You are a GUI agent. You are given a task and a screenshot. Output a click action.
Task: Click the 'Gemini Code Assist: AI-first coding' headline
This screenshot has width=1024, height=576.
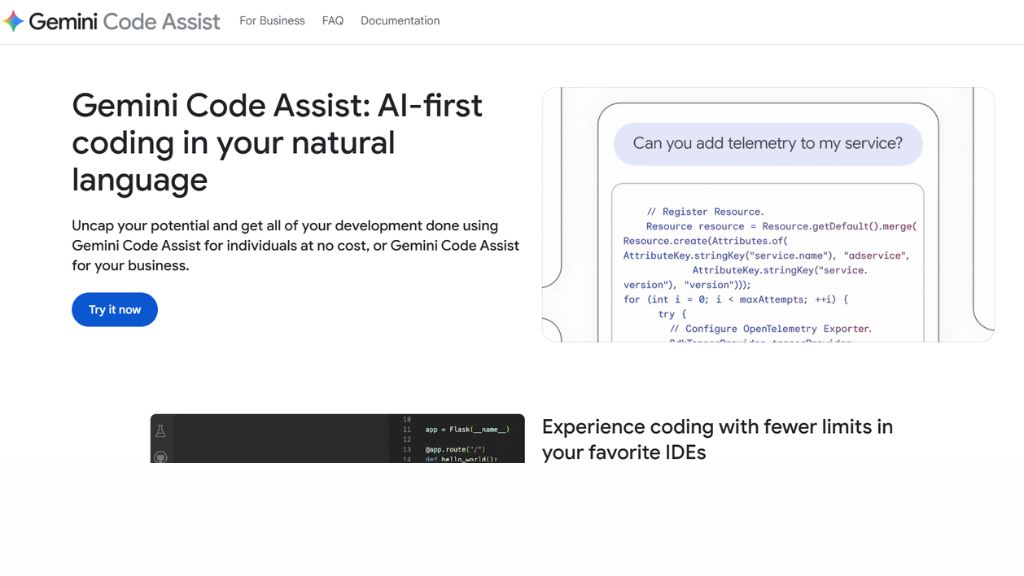[x=277, y=142]
